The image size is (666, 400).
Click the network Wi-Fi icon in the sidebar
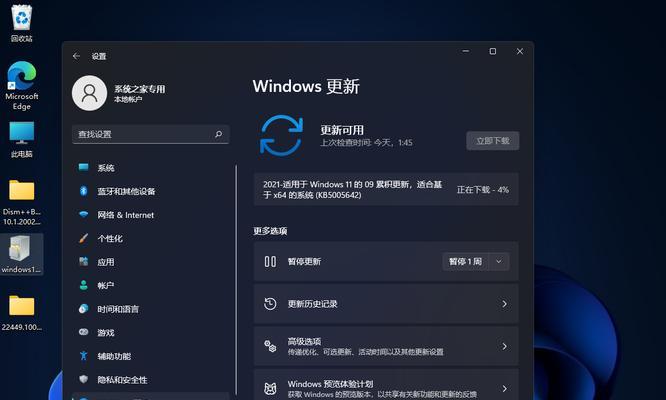point(84,214)
